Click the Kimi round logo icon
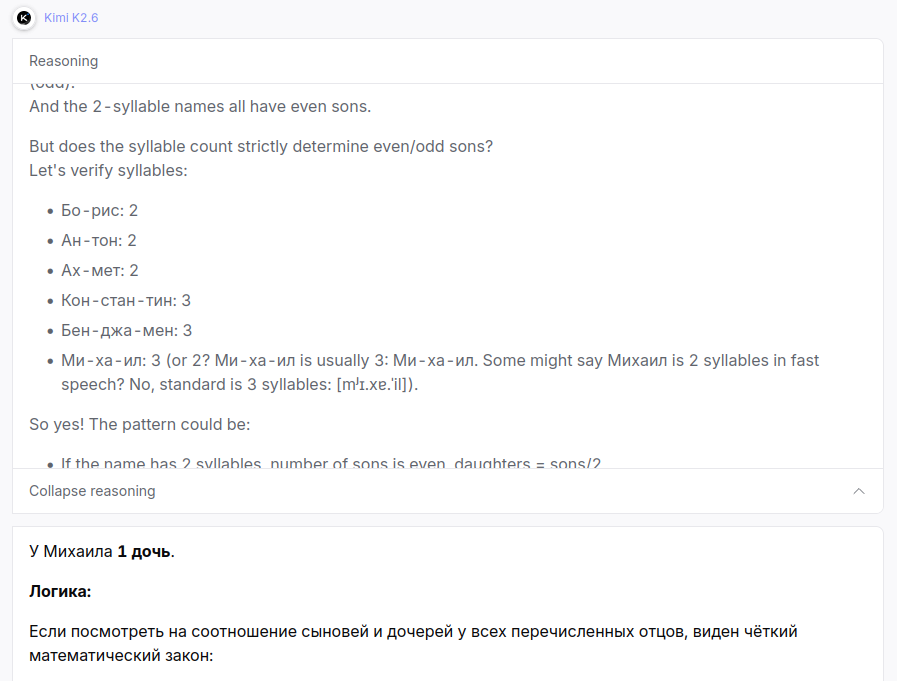The image size is (897, 681). tap(24, 18)
